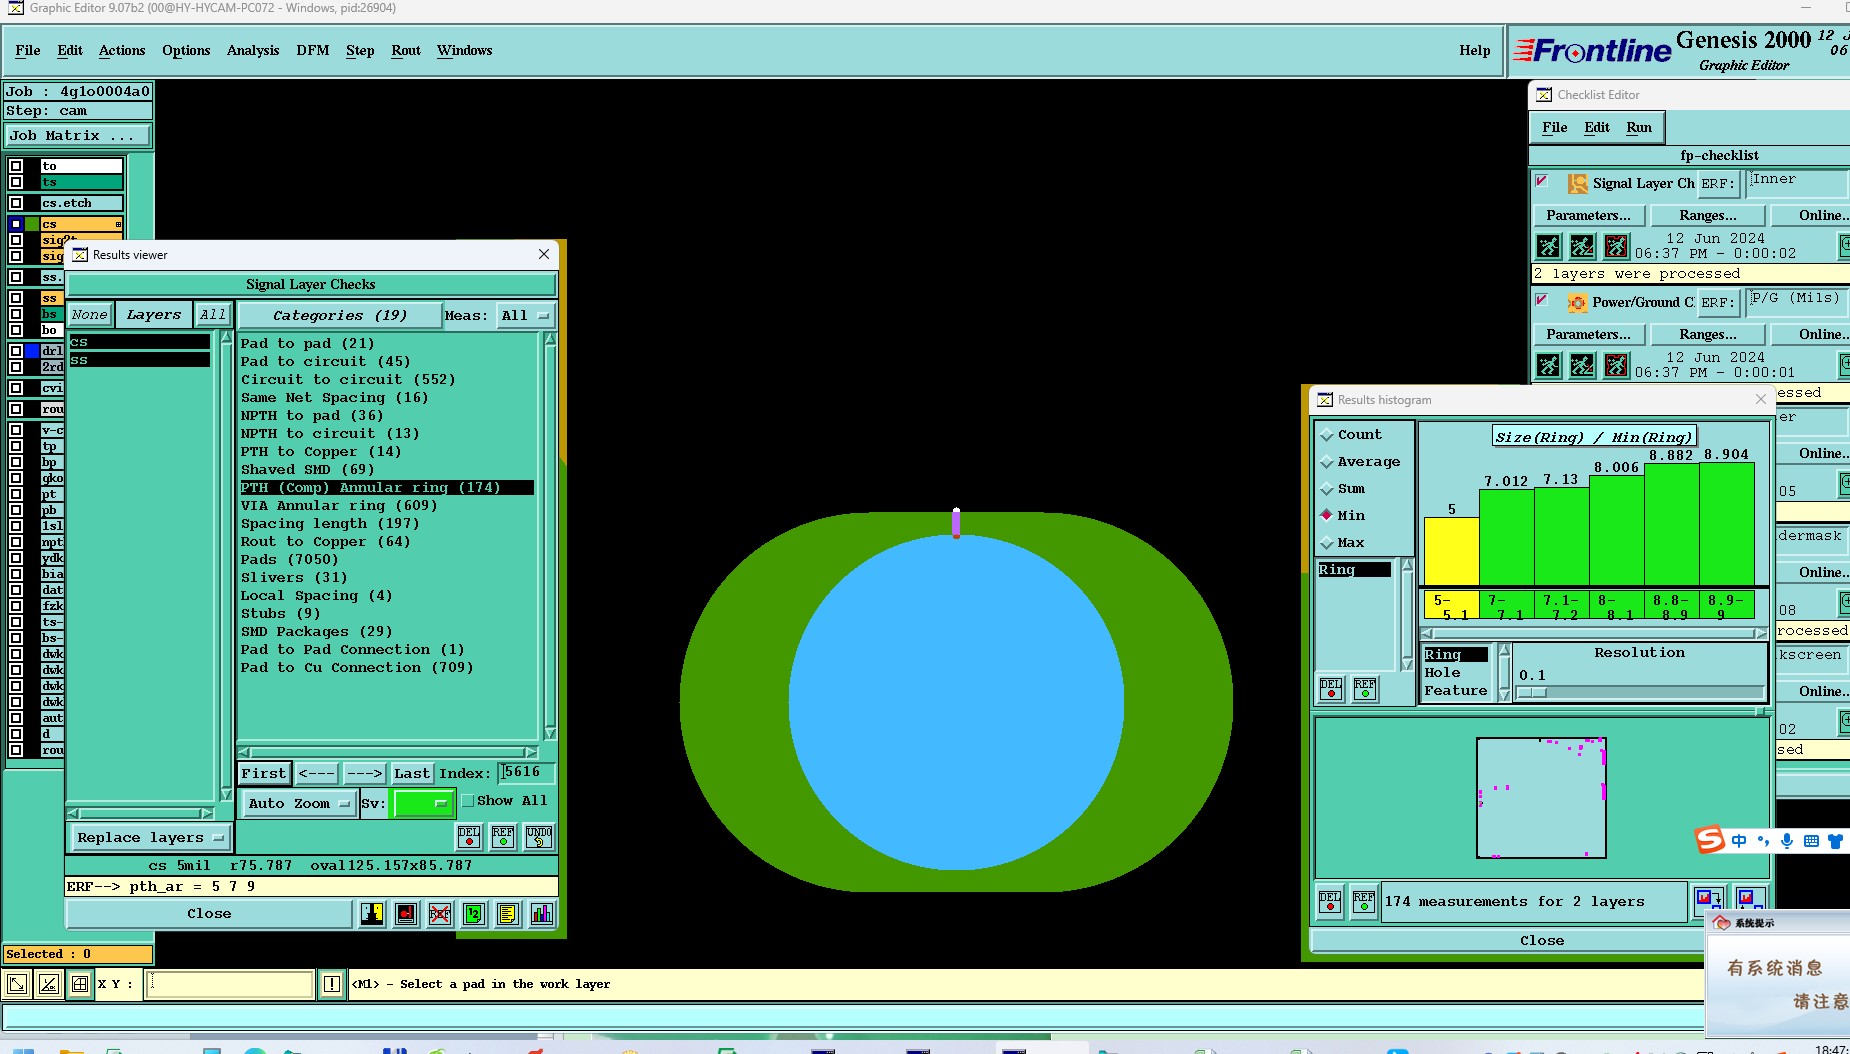Image resolution: width=1850 pixels, height=1054 pixels.
Task: Click the Last button in Results viewer
Action: point(411,774)
